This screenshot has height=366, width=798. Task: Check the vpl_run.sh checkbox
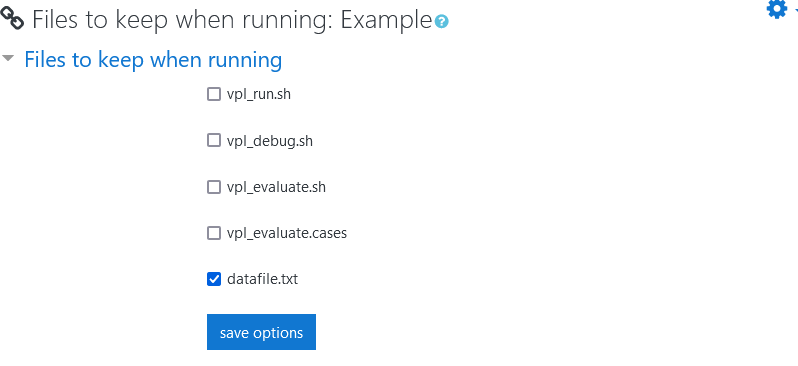214,94
